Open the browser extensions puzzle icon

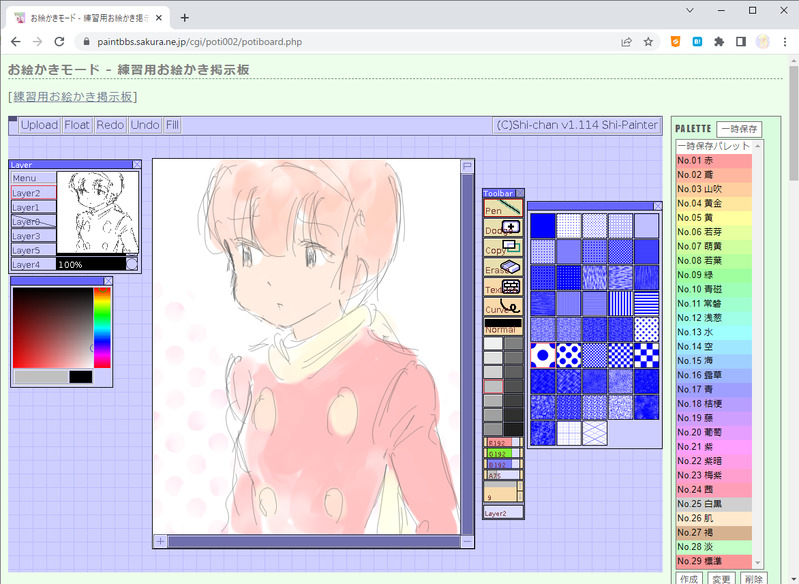[719, 42]
